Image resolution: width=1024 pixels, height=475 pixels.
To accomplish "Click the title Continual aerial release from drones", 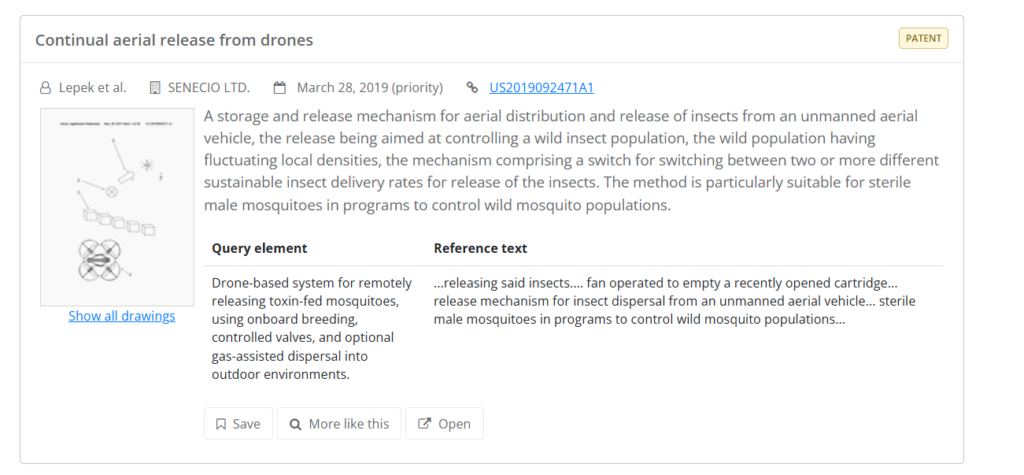I will tap(174, 40).
